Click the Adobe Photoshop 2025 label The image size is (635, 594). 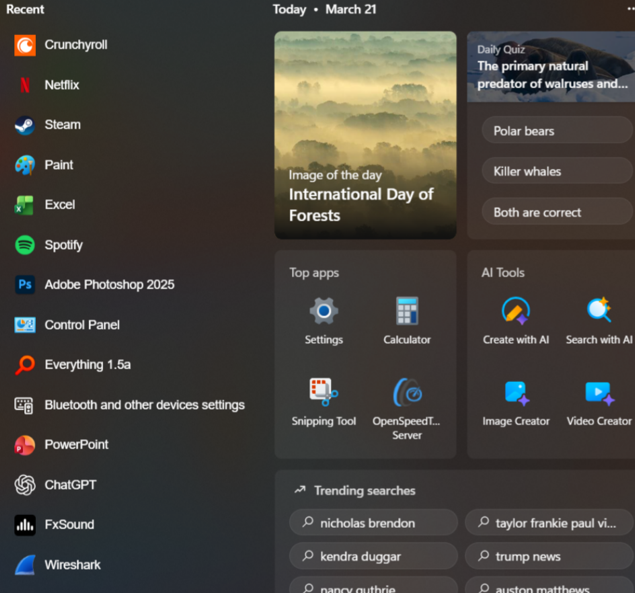pyautogui.click(x=109, y=285)
